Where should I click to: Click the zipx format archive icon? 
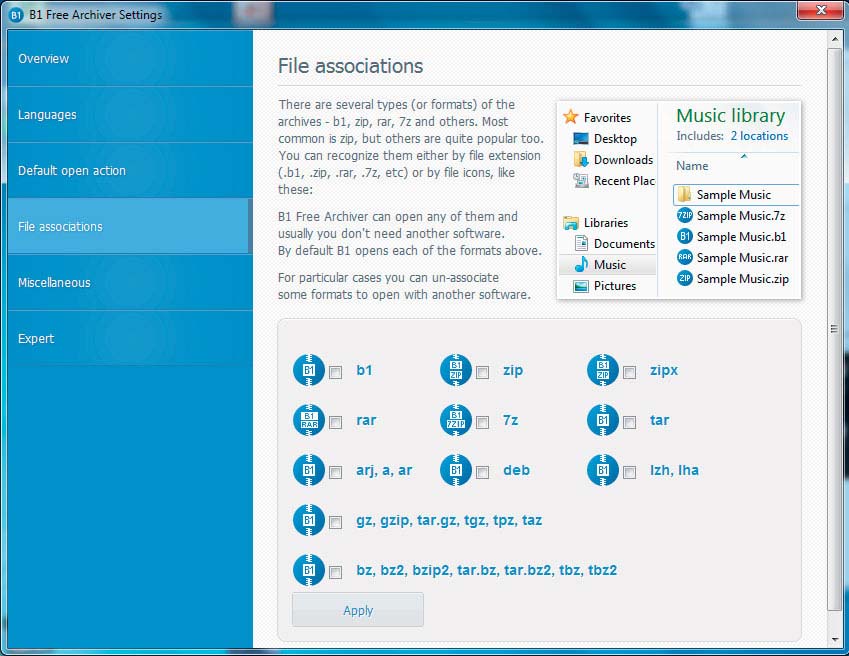click(x=603, y=370)
